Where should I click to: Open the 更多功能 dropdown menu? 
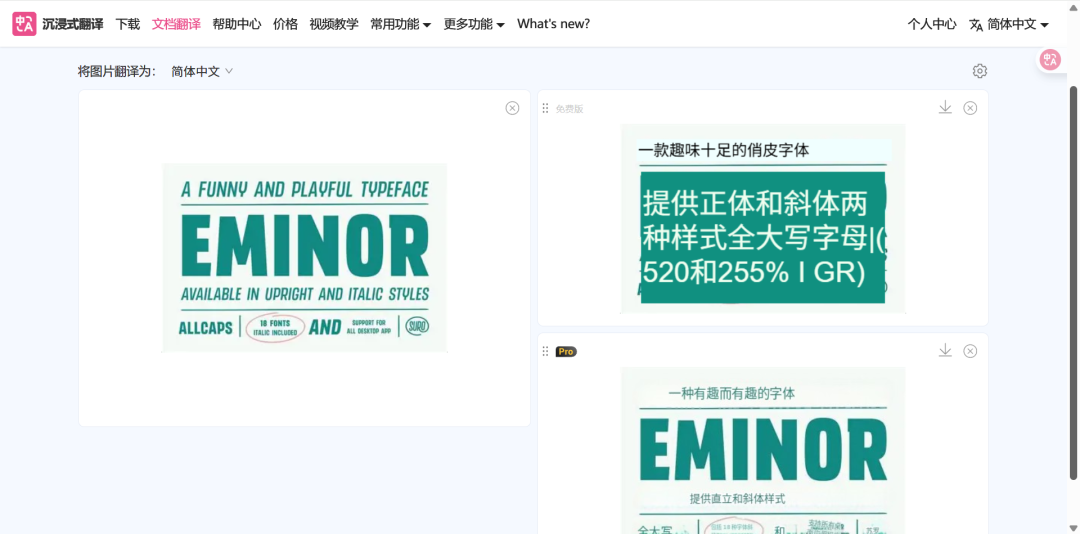click(x=474, y=24)
